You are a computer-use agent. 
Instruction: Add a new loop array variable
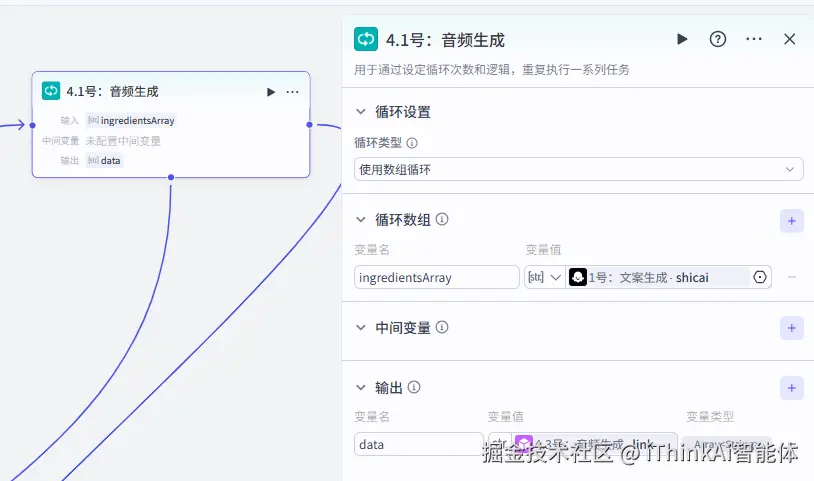[792, 221]
